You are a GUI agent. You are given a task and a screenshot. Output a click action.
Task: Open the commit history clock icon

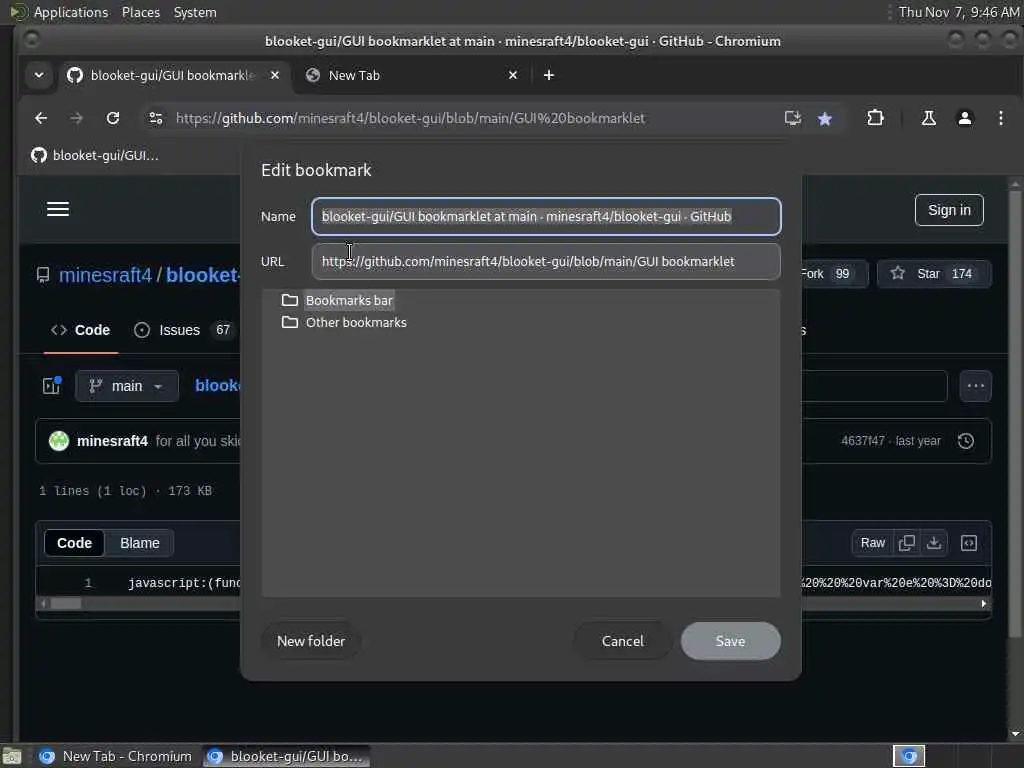click(966, 441)
